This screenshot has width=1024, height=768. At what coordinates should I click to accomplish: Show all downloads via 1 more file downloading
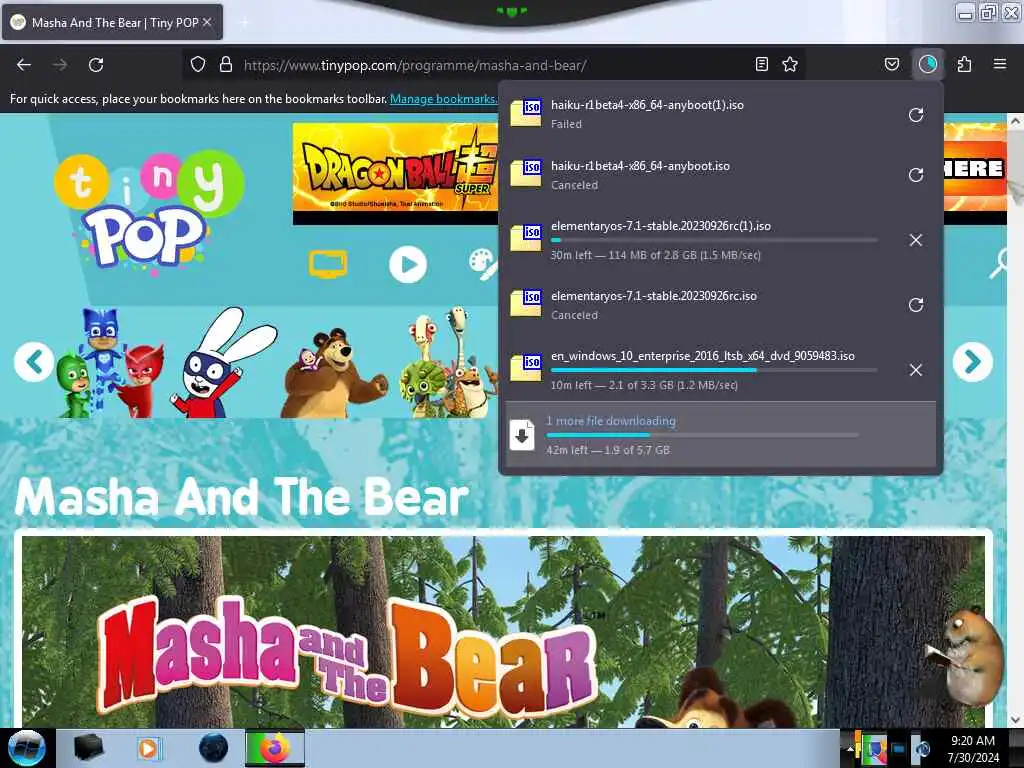pyautogui.click(x=720, y=435)
